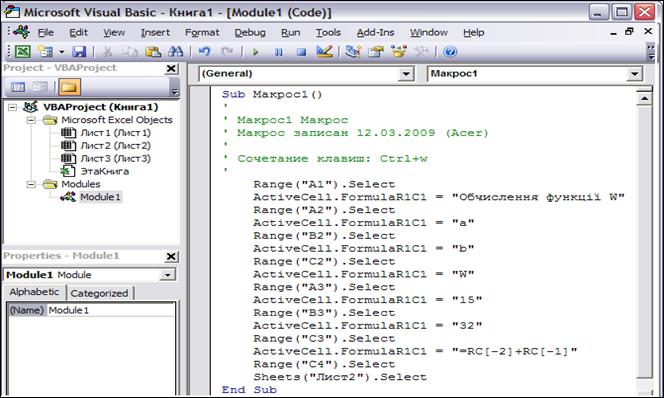Image resolution: width=664 pixels, height=398 pixels.
Task: Stop execution with the Reset button
Action: [301, 52]
